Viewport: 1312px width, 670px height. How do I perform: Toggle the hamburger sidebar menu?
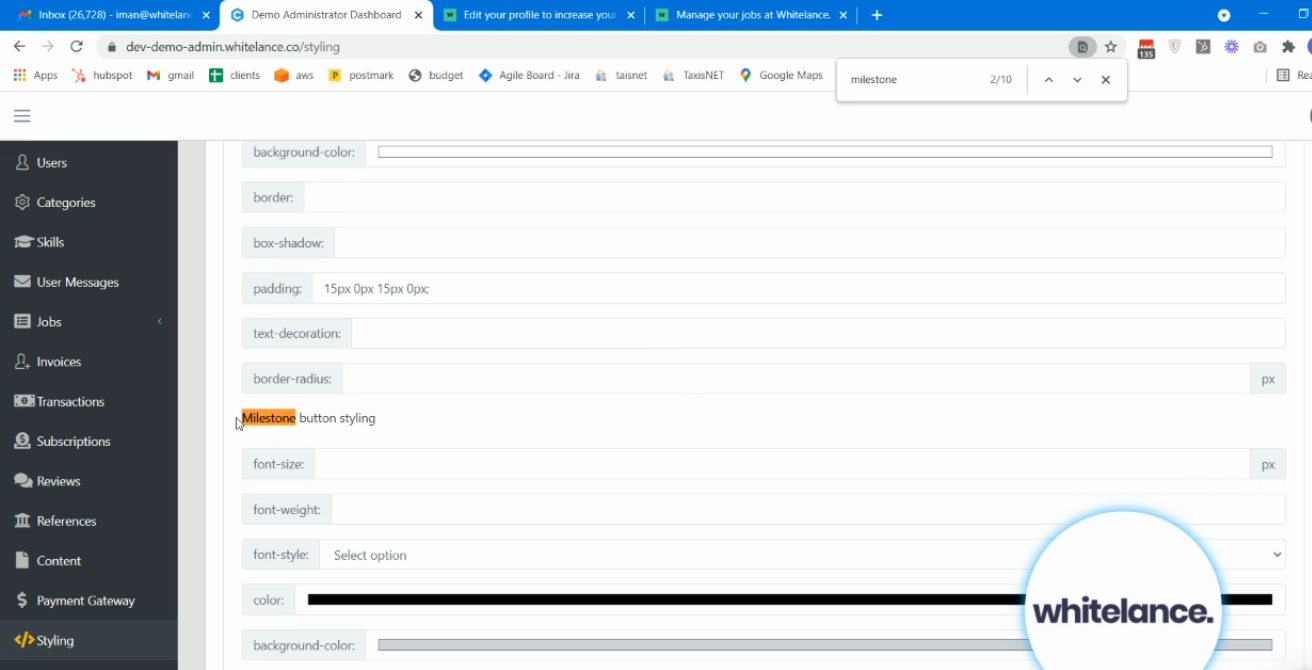22,116
